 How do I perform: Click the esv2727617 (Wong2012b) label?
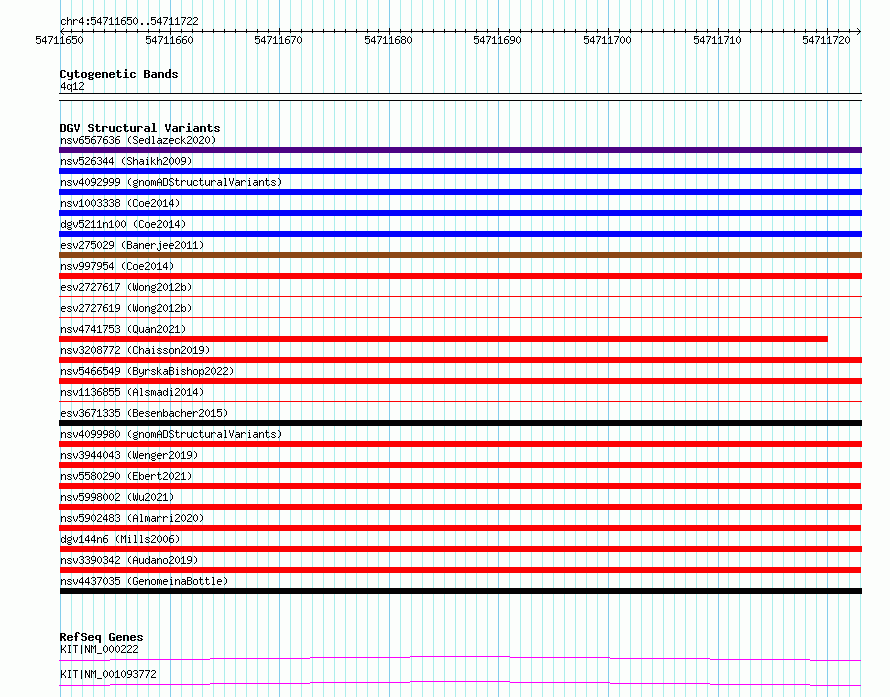coord(126,287)
